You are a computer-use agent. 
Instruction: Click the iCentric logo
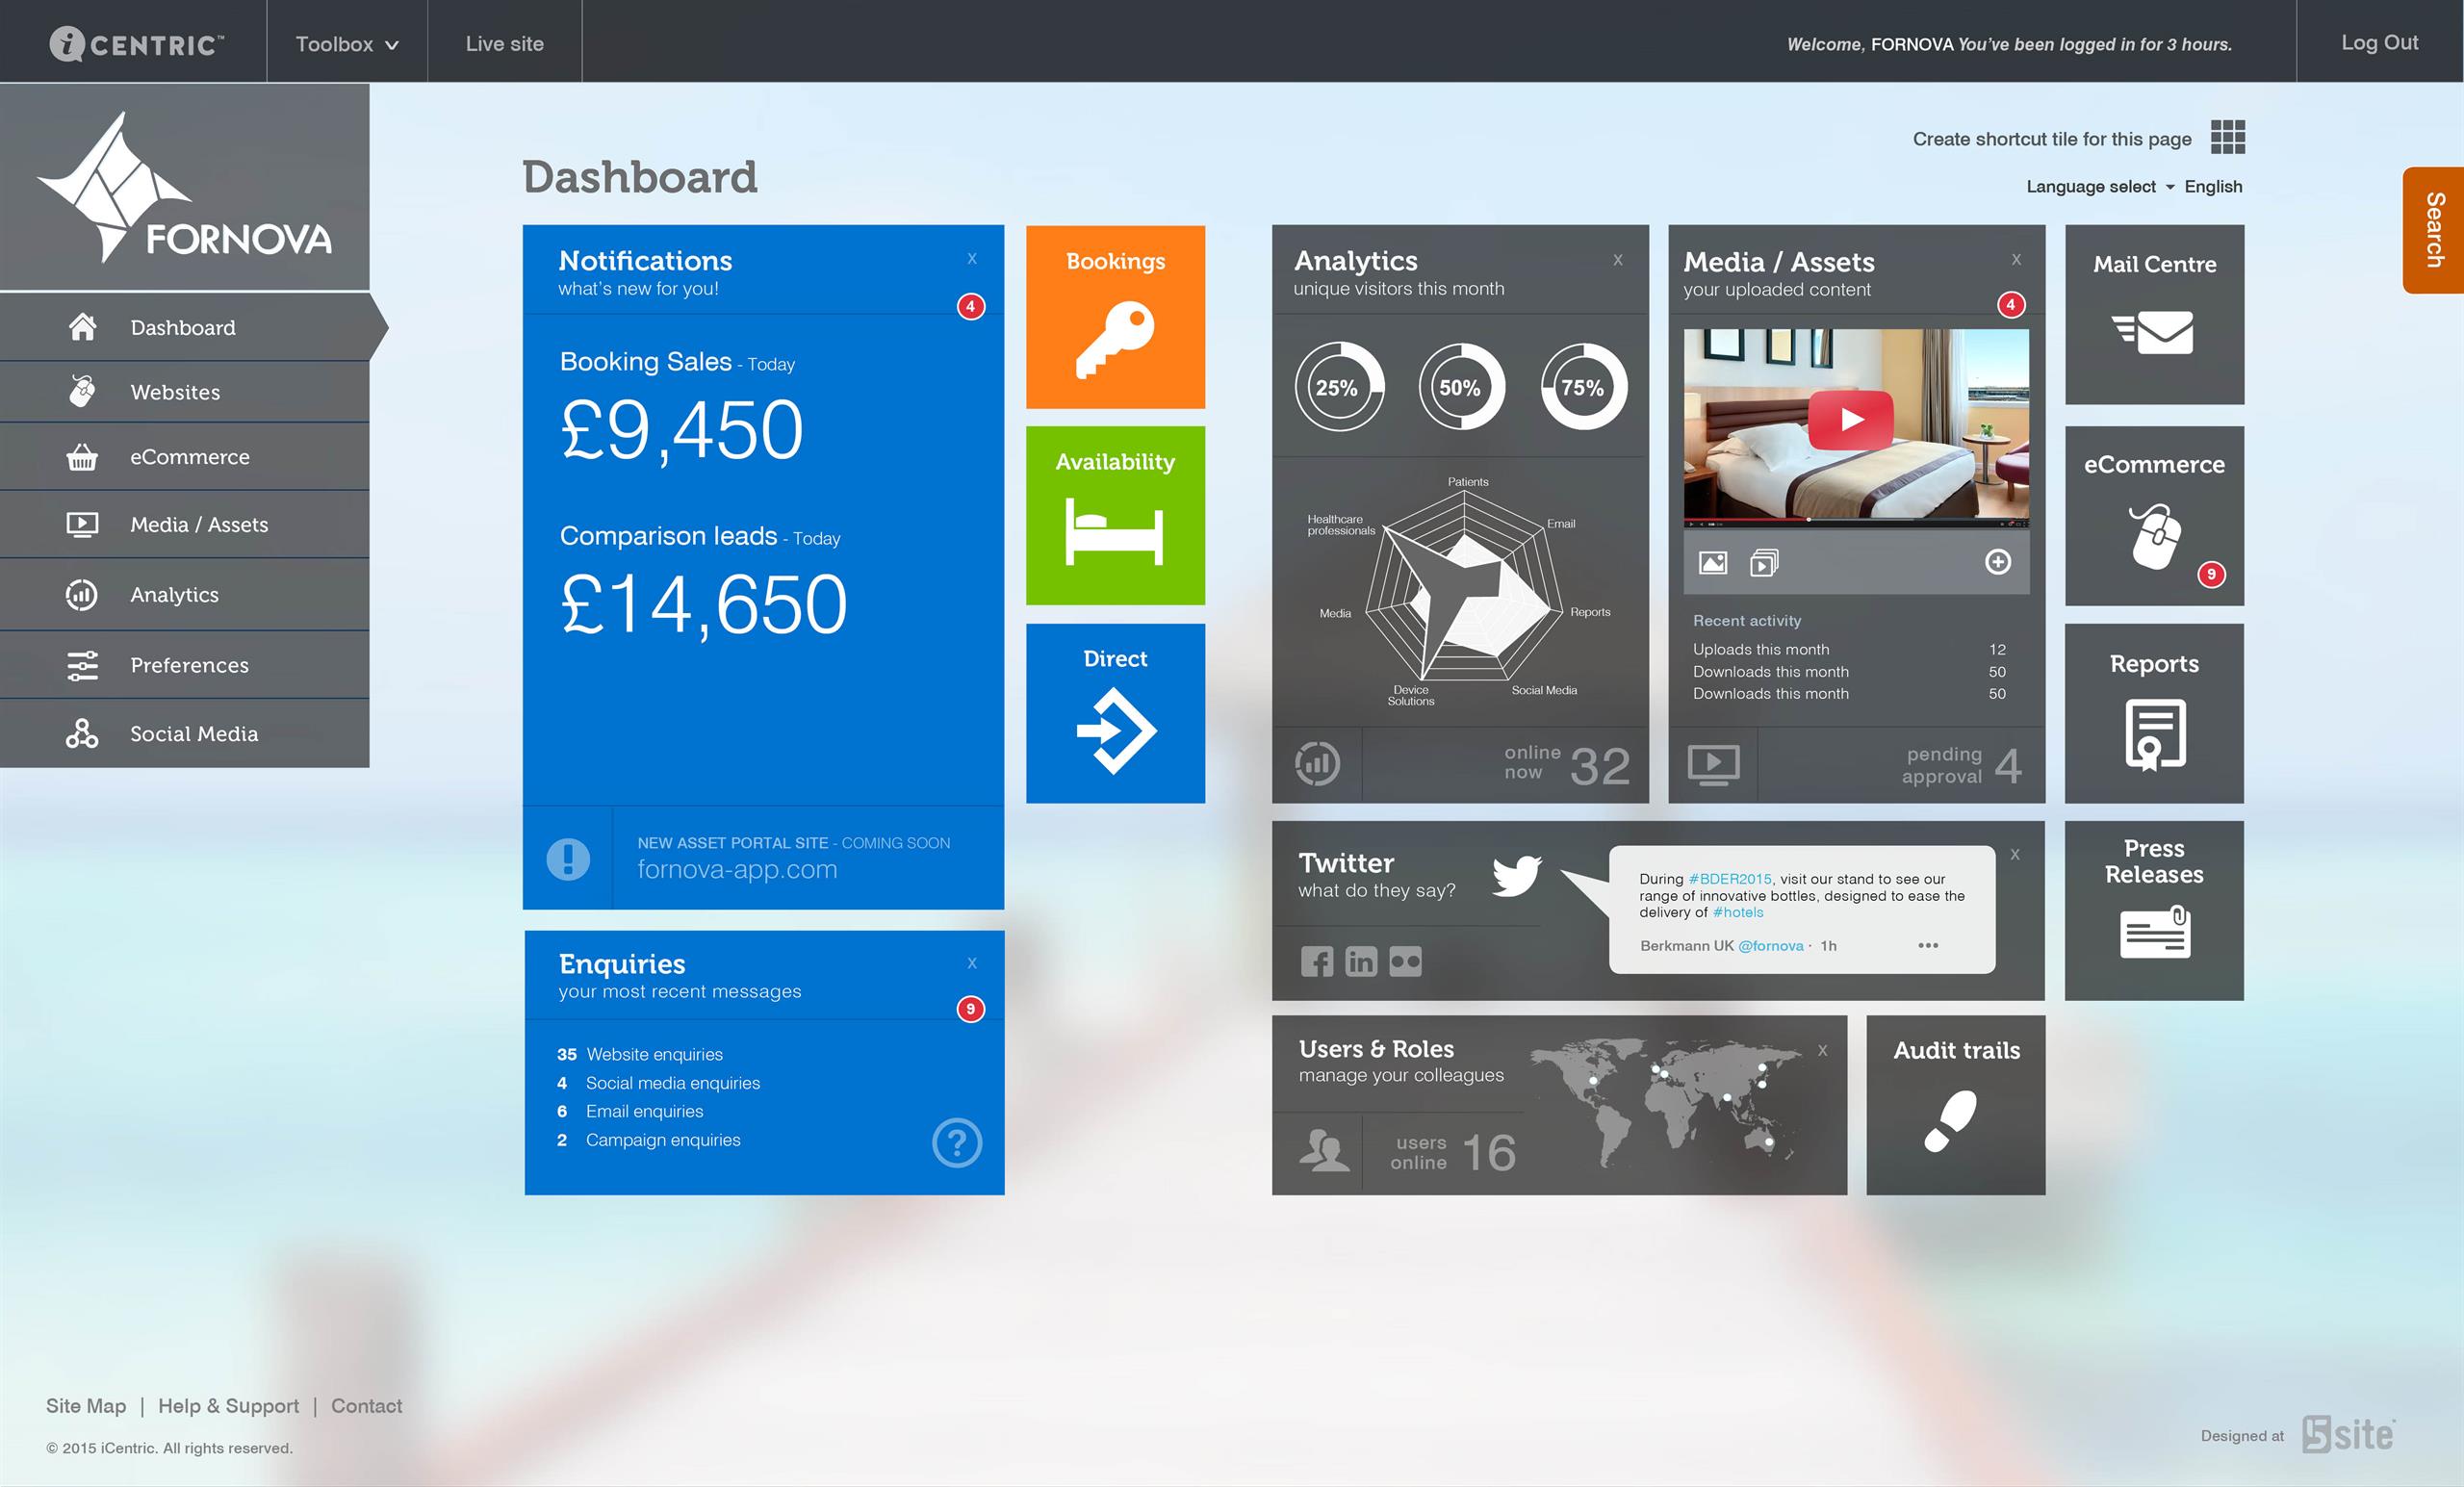tap(136, 43)
